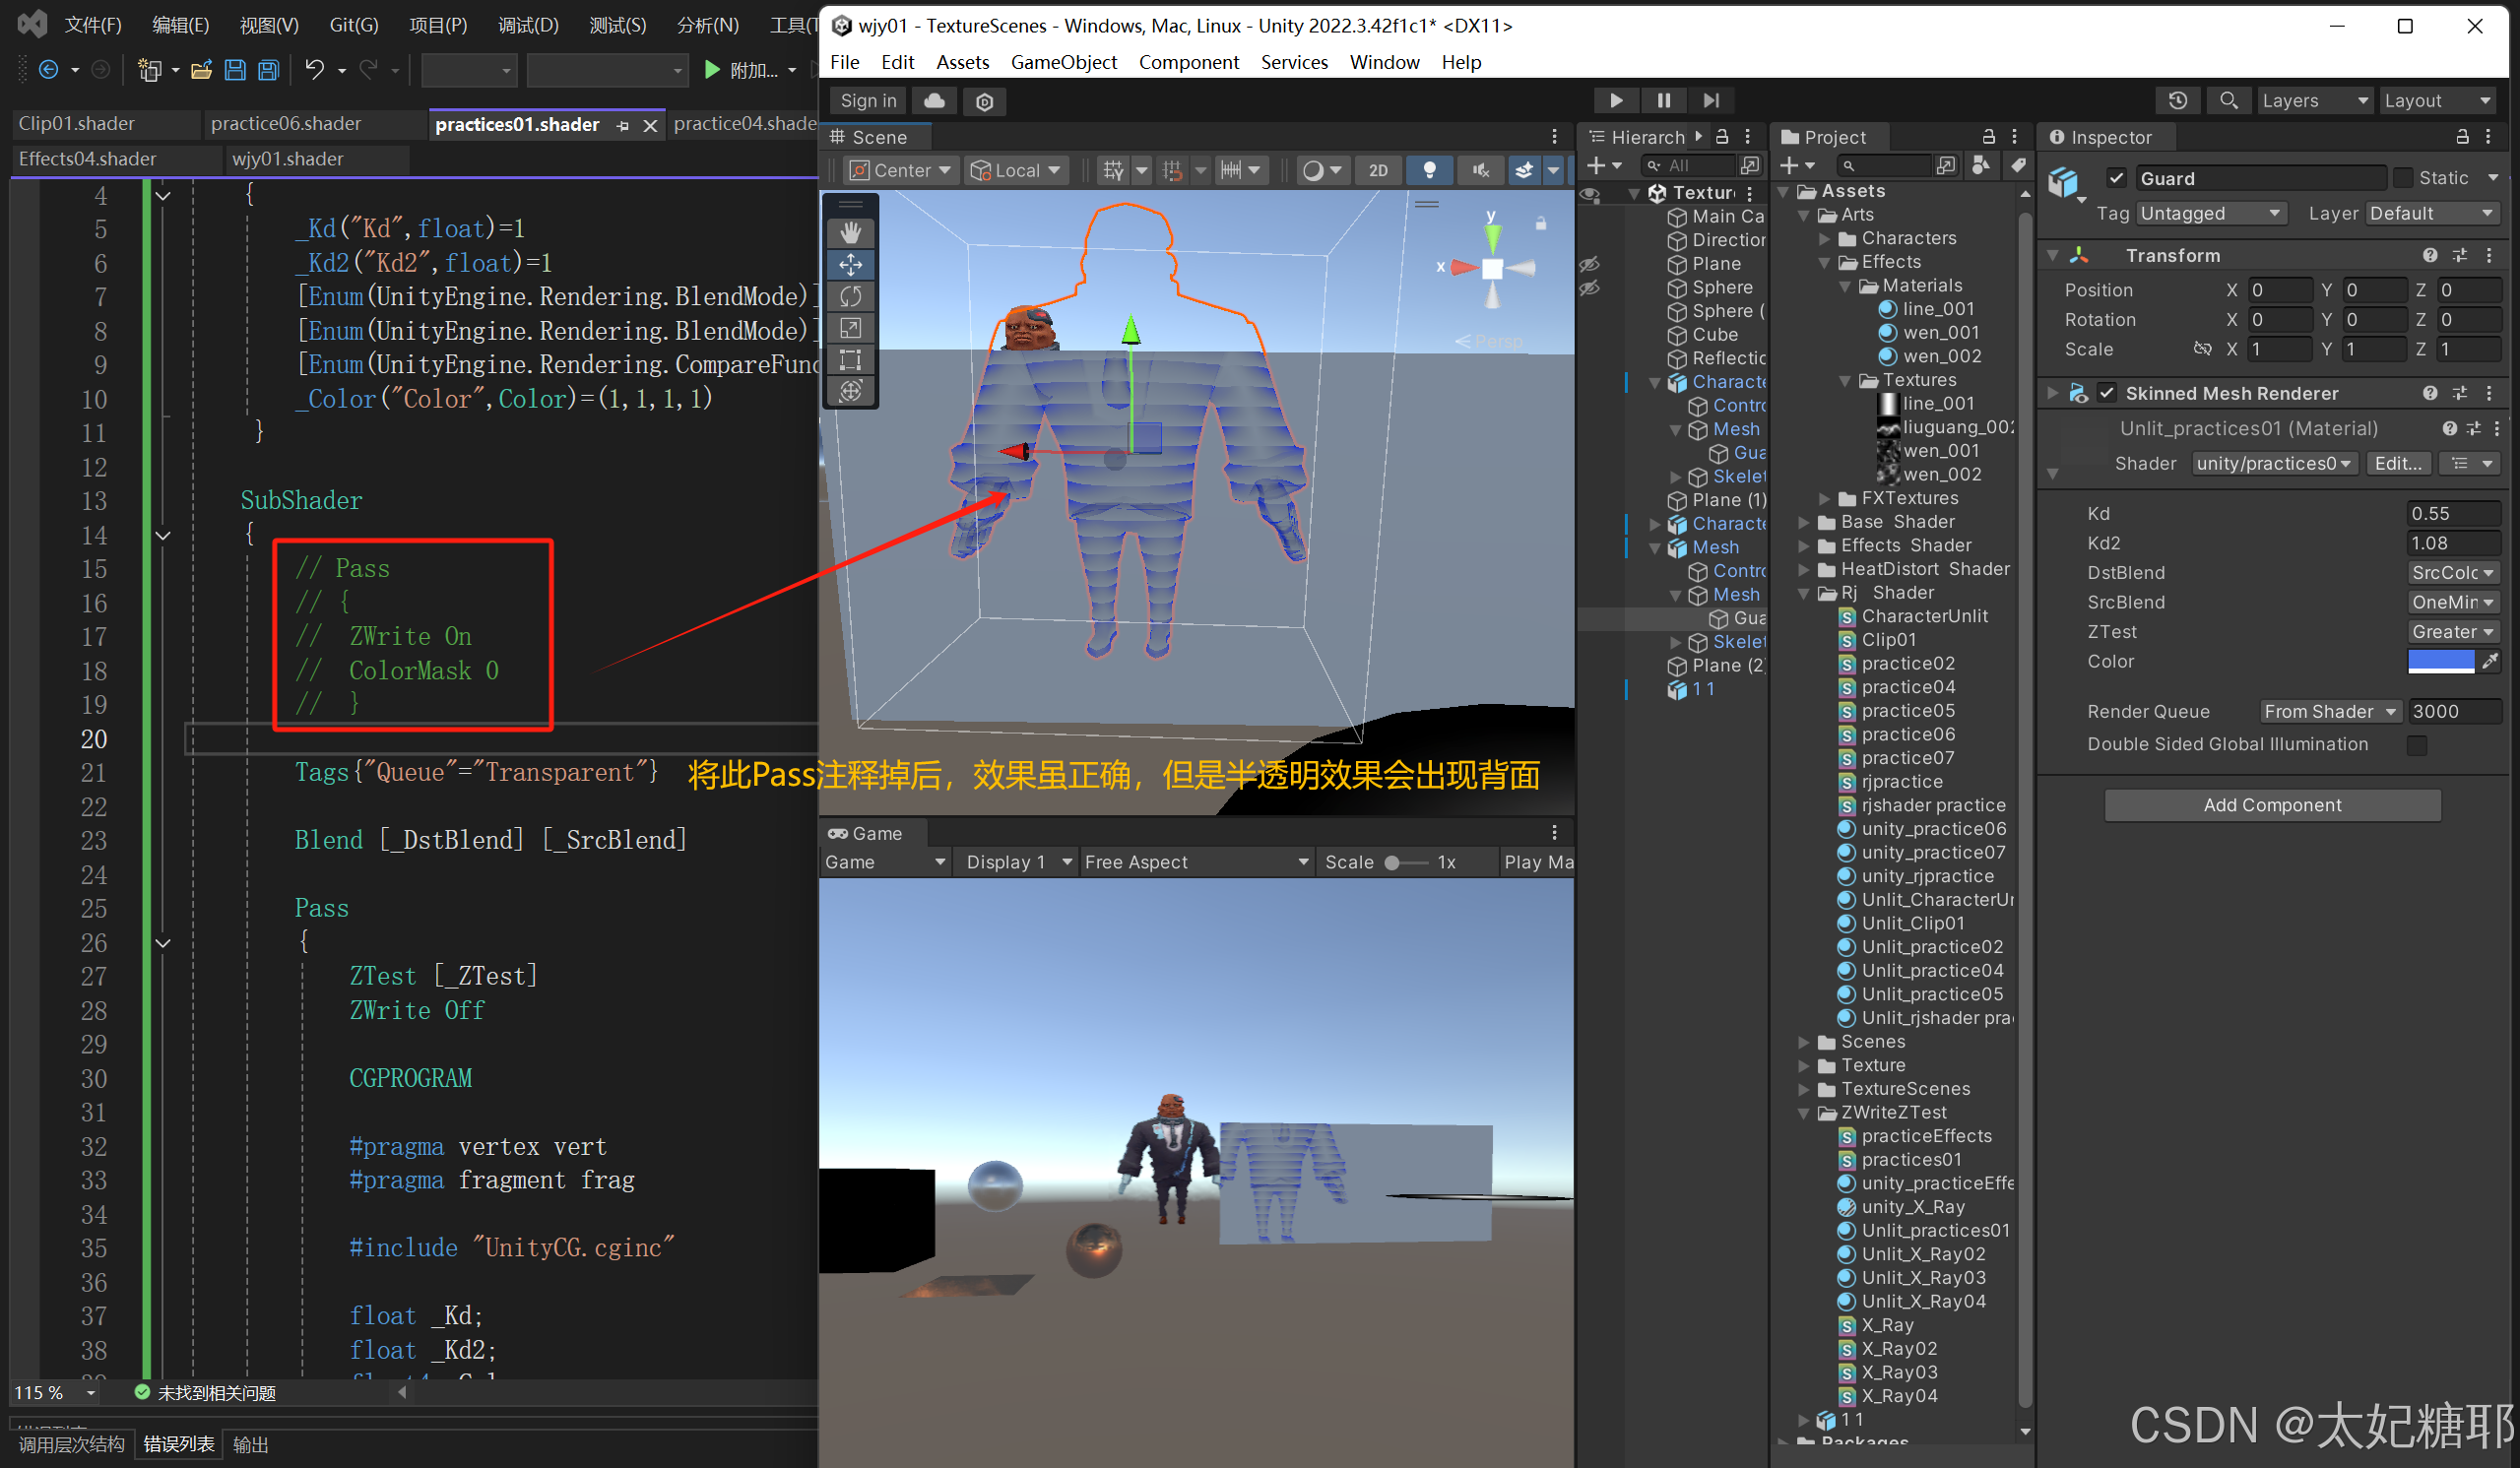The width and height of the screenshot is (2520, 1468).
Task: Select the Hand view tool in Scene
Action: pos(850,233)
